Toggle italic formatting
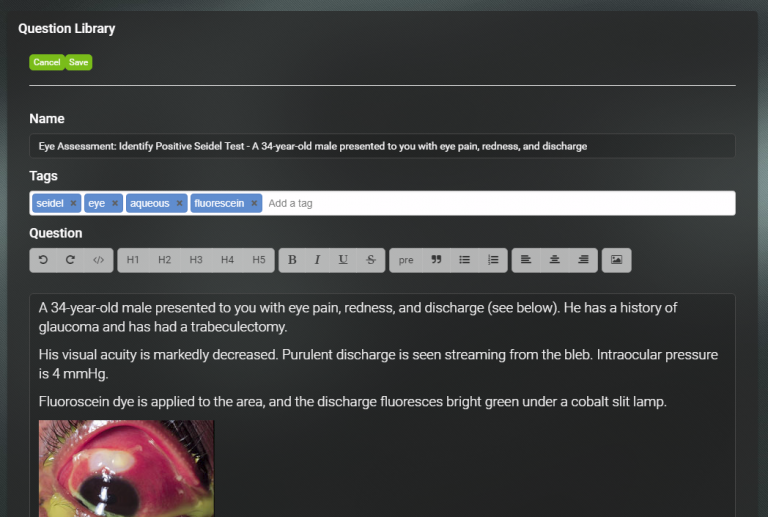 [317, 260]
